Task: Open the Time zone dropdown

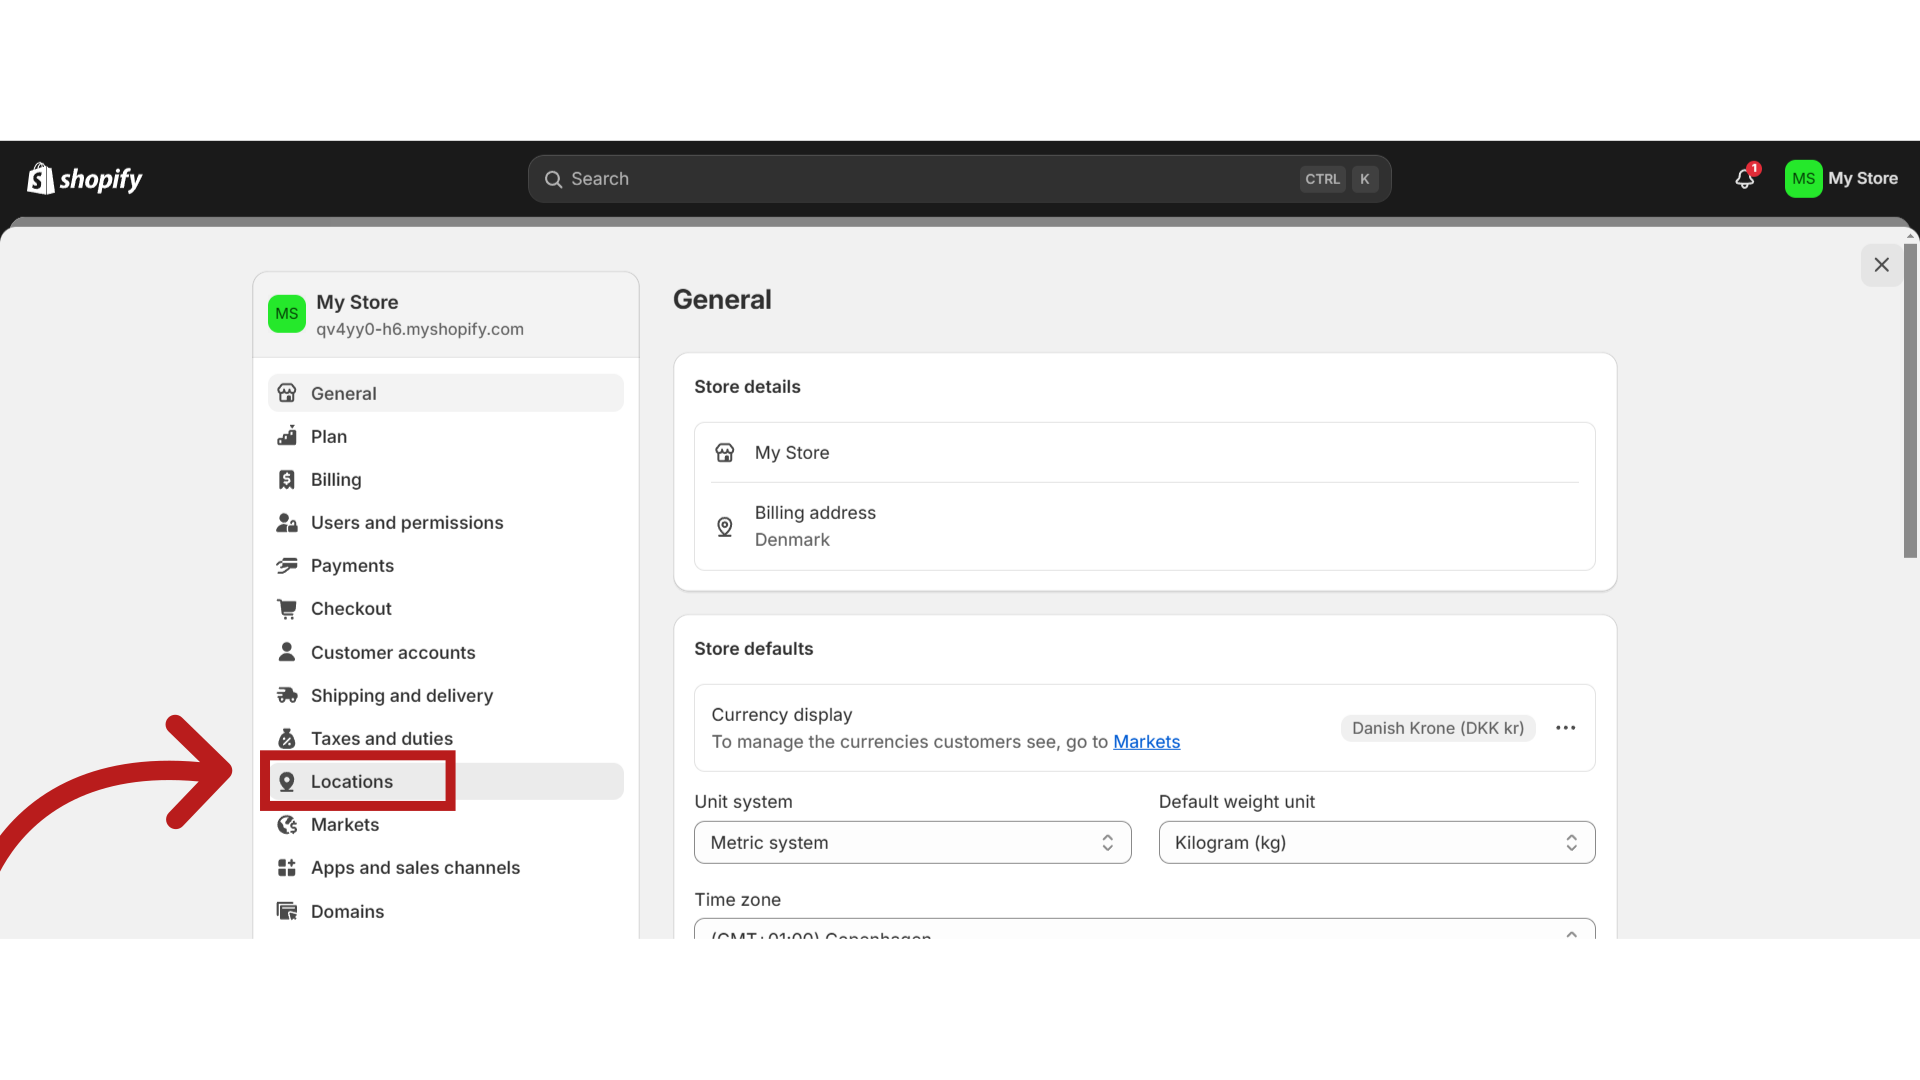Action: point(1145,929)
